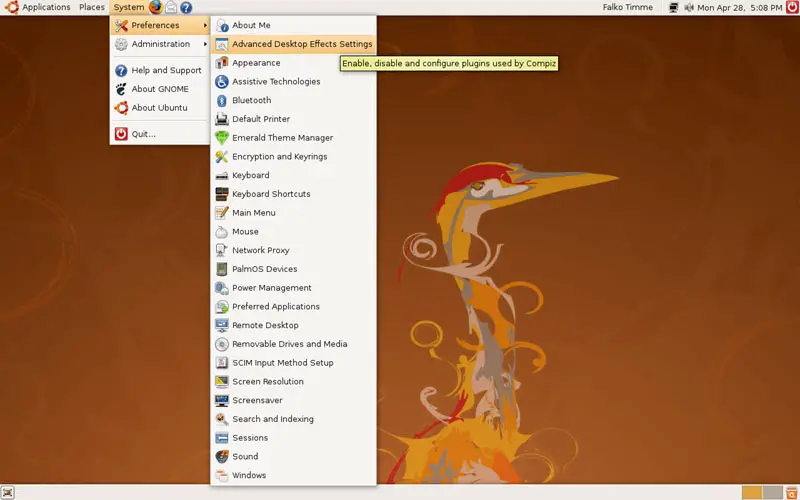The width and height of the screenshot is (800, 500).
Task: Open Network Proxy preferences
Action: click(x=293, y=250)
